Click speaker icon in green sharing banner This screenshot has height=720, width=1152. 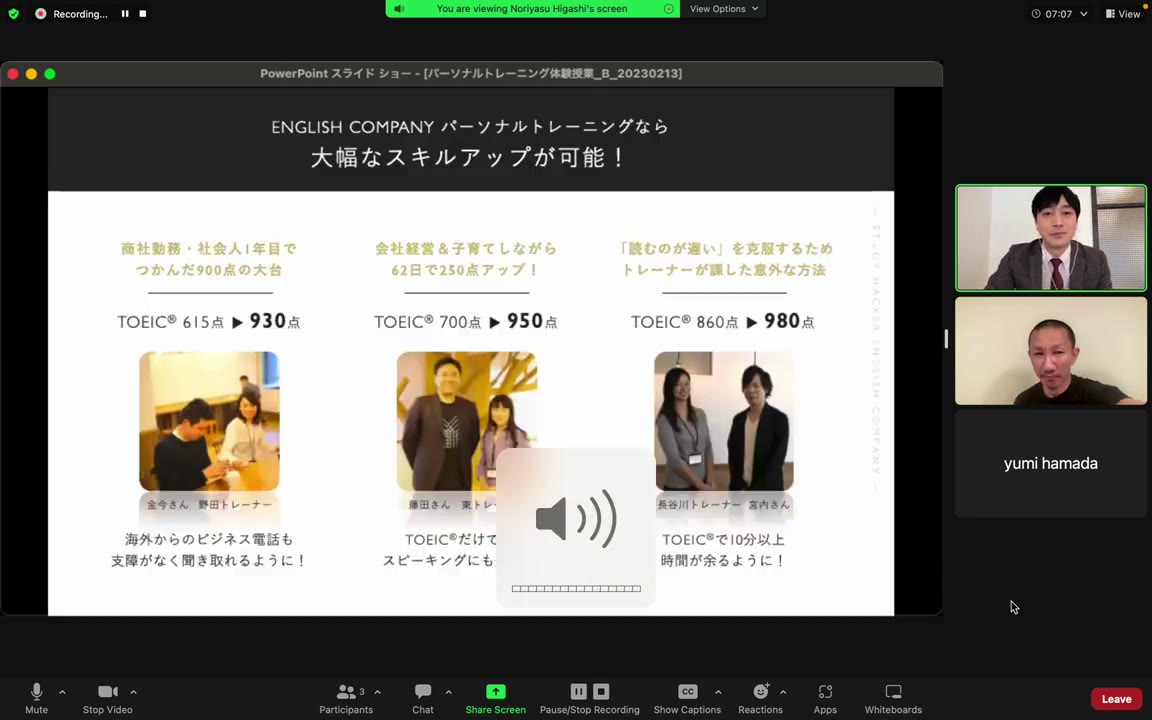coord(399,9)
